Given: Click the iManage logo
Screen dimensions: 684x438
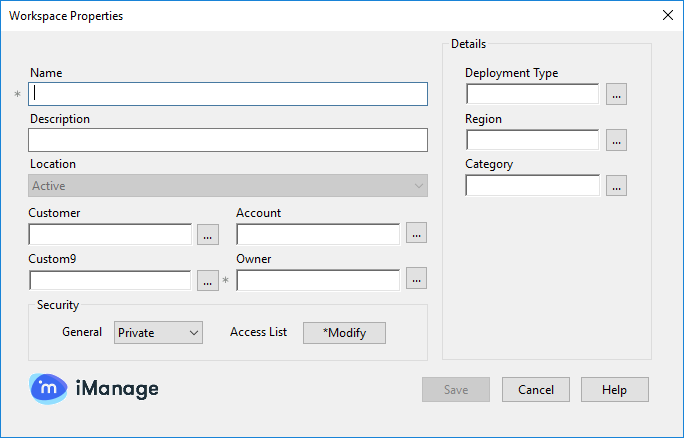Looking at the screenshot, I should tap(94, 388).
